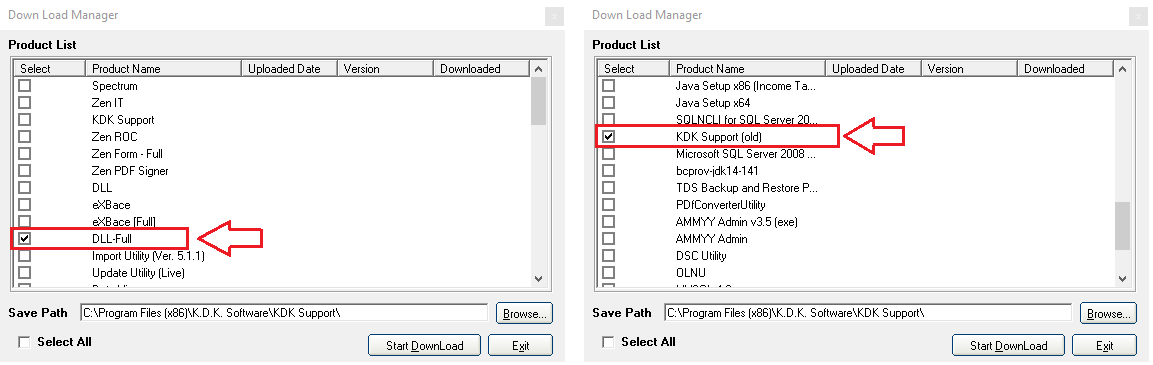
Task: Tick the Spectrum checkbox
Action: click(25, 86)
